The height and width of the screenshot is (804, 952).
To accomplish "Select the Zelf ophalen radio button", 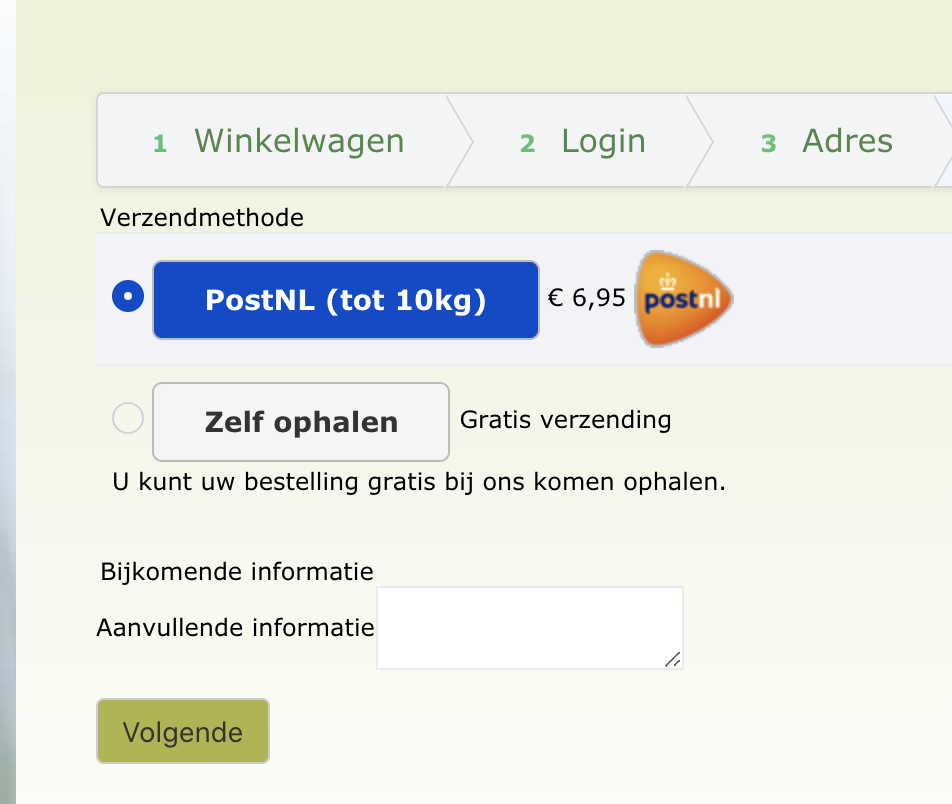I will point(128,417).
